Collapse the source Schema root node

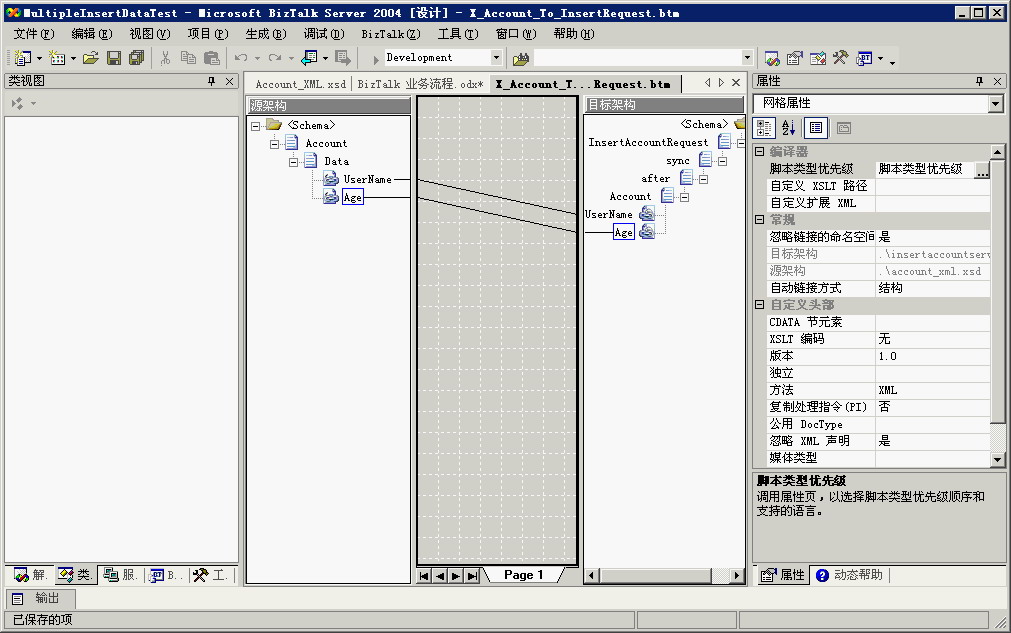255,126
